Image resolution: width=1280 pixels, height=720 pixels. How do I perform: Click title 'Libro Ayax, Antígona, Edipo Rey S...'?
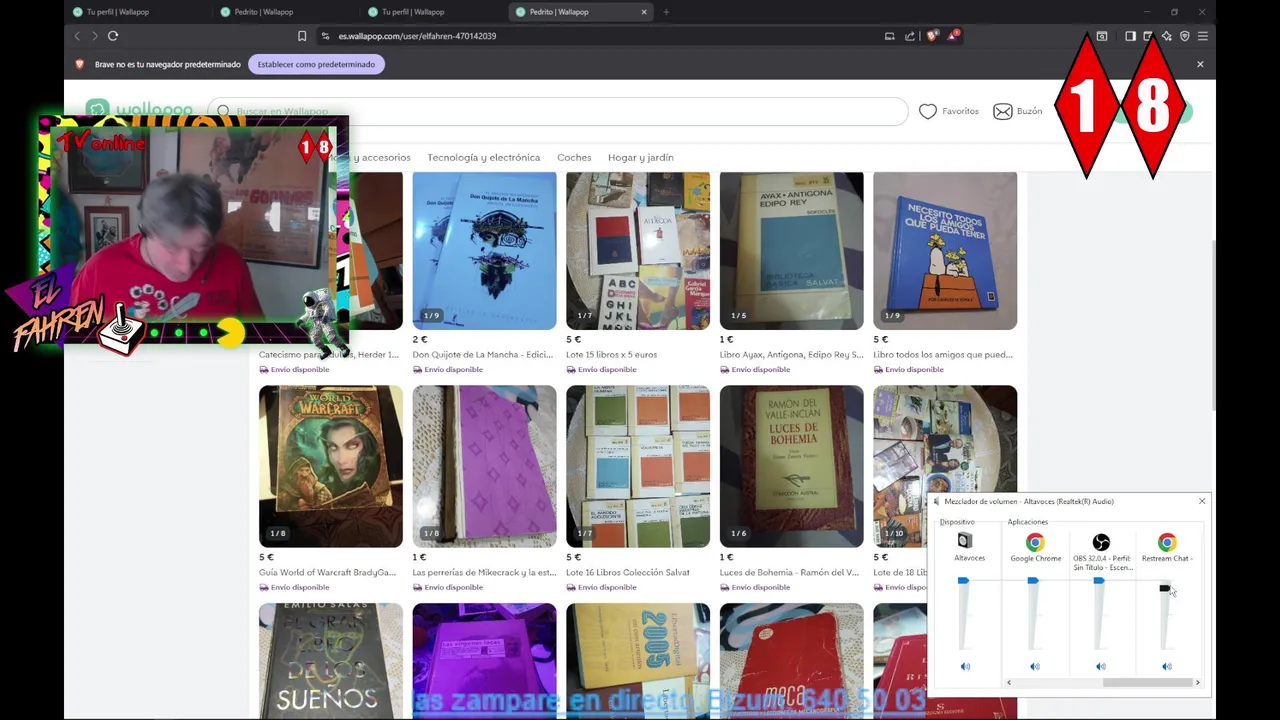click(x=791, y=354)
